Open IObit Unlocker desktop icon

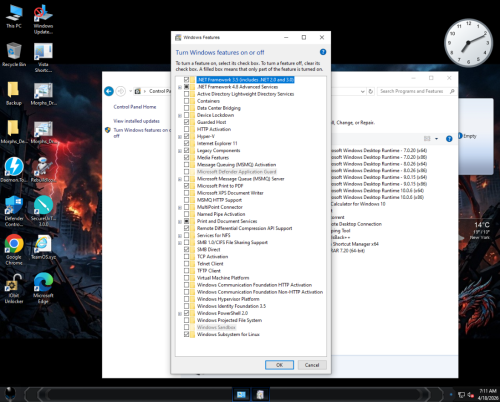14,288
